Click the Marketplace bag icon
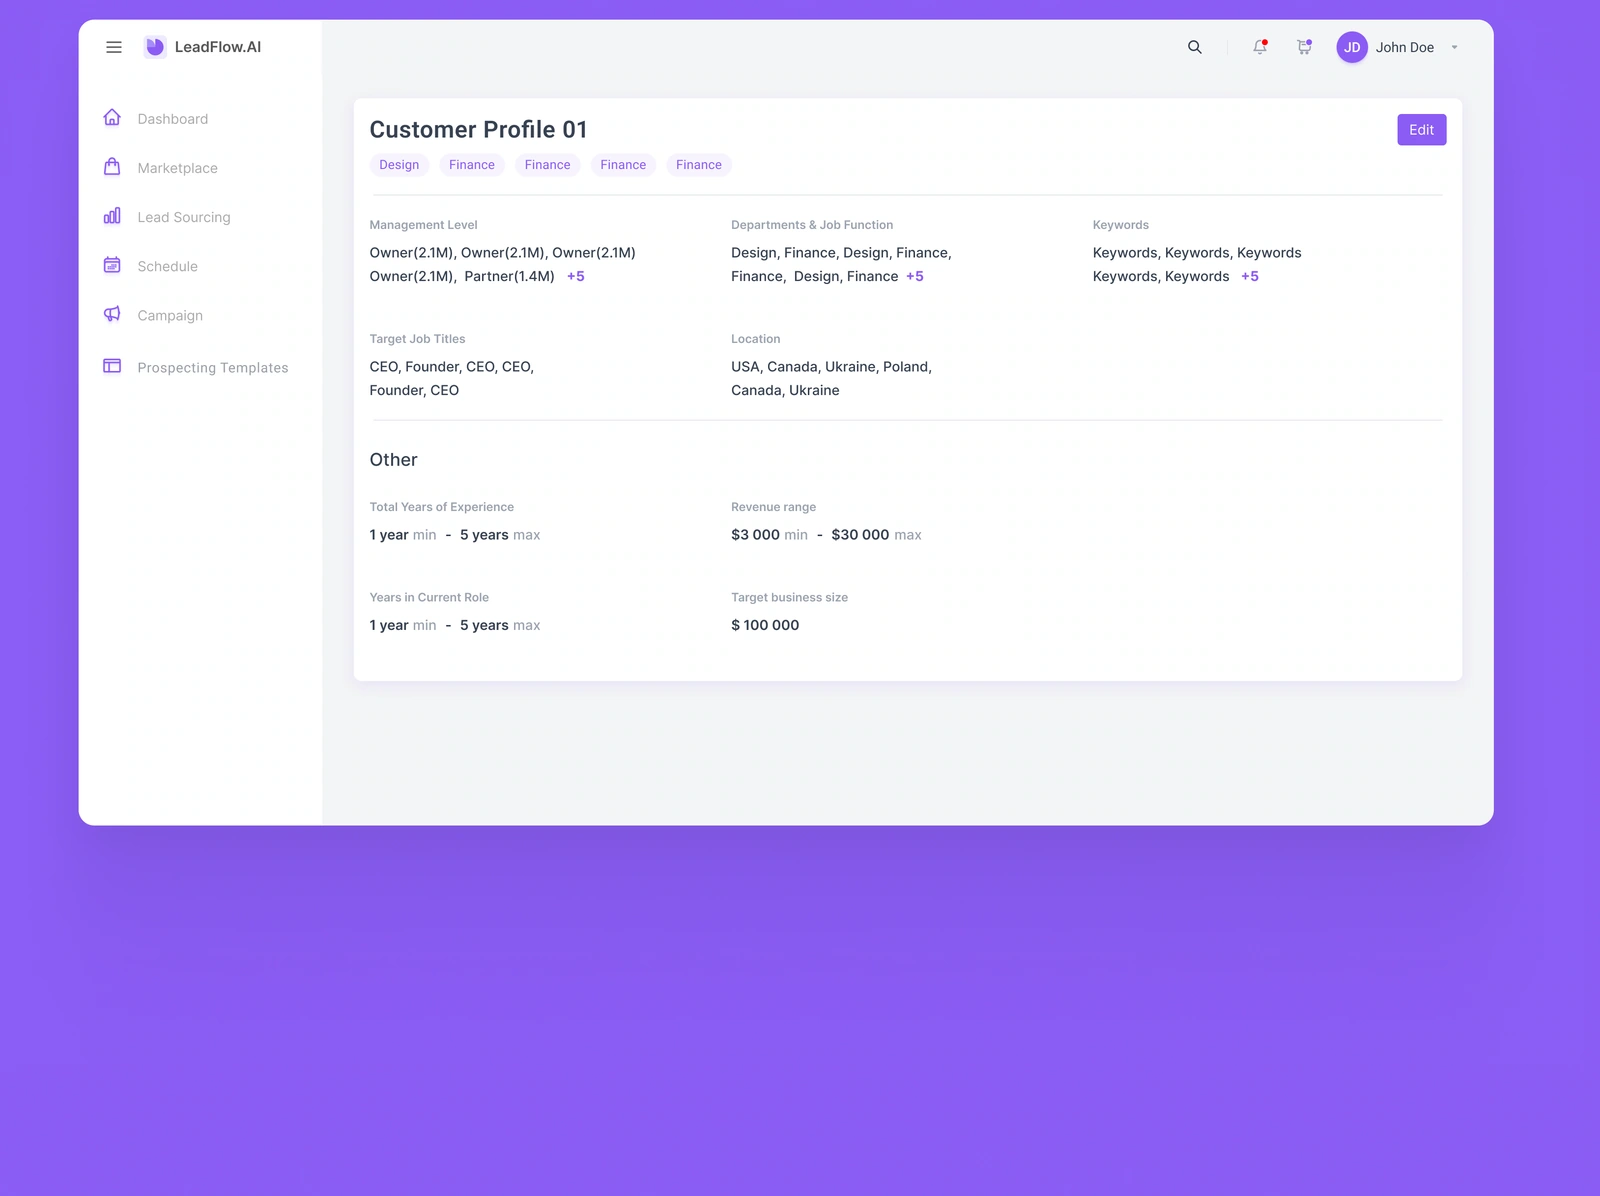Screen dimensions: 1600x1196 coord(112,167)
